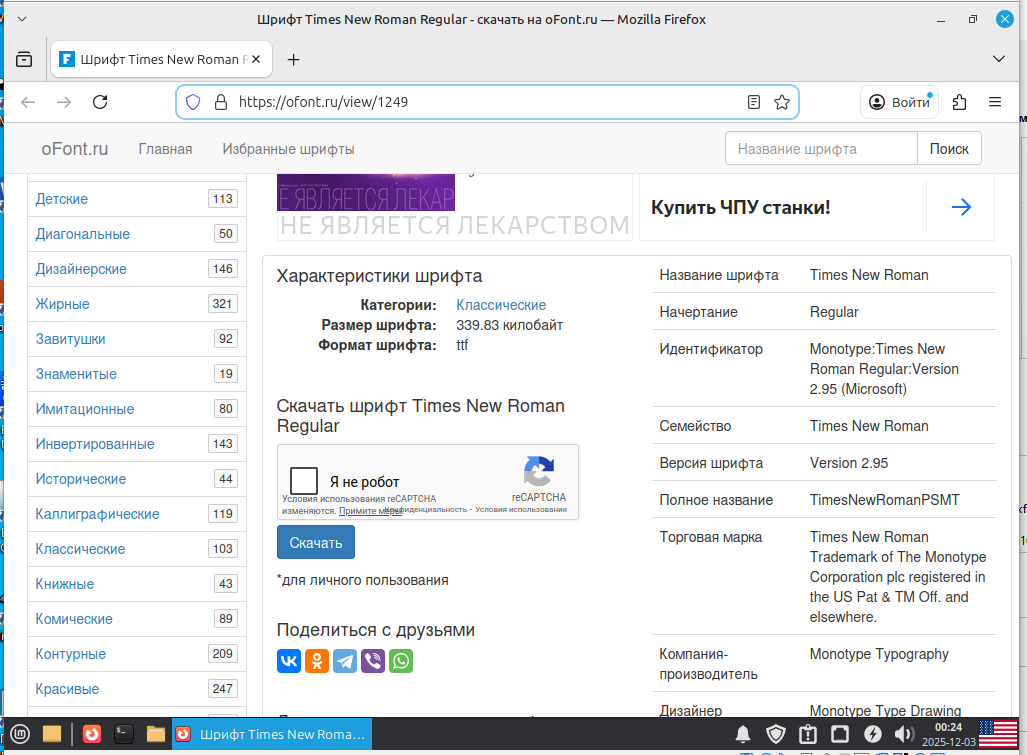
Task: Expand the list all tabs chevron
Action: (x=999, y=59)
